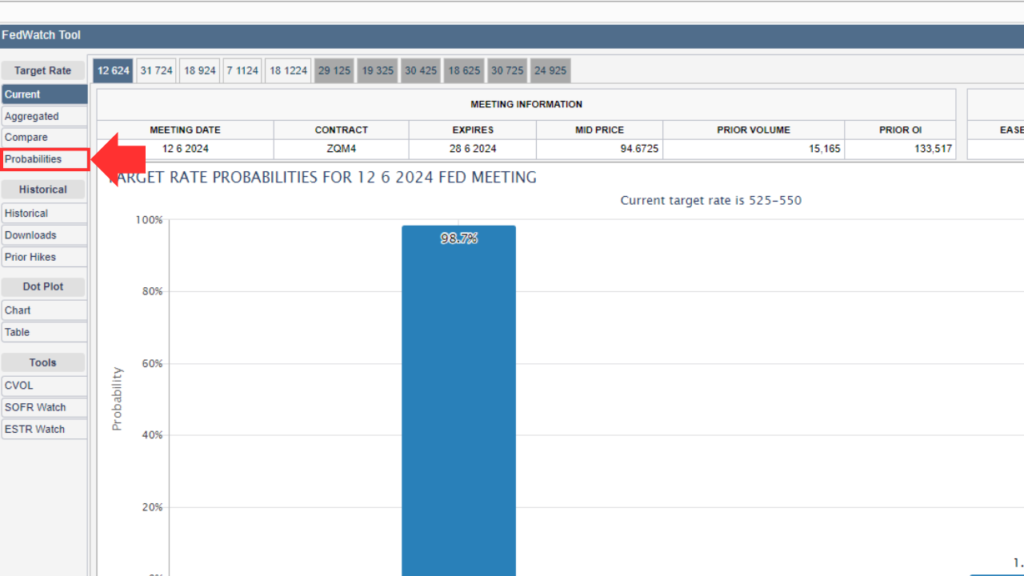The image size is (1024, 576).
Task: Select the 7 1124 meeting tab
Action: coord(242,71)
